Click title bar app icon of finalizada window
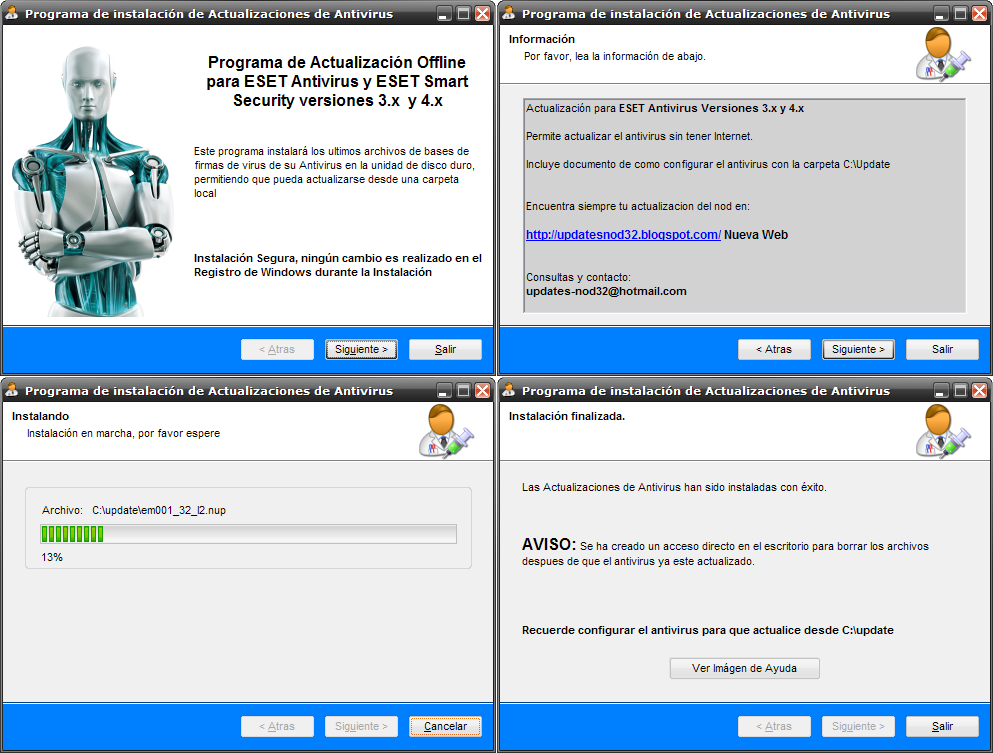 tap(509, 390)
